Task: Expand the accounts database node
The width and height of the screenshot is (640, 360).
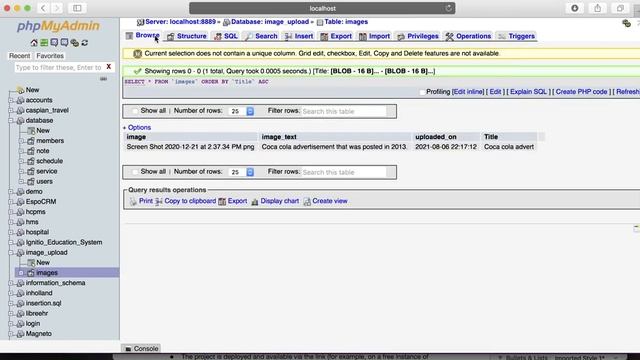Action: 11,100
